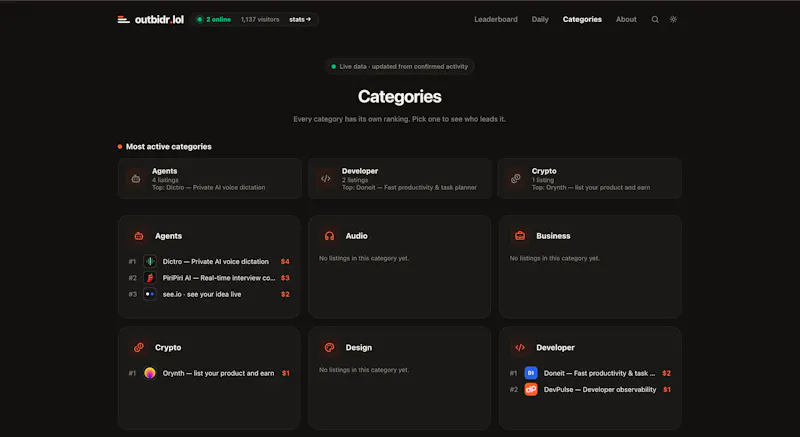Click the $3 bid next to PiriPiri AI
Screen dimensions: 800x437
pyautogui.click(x=285, y=277)
